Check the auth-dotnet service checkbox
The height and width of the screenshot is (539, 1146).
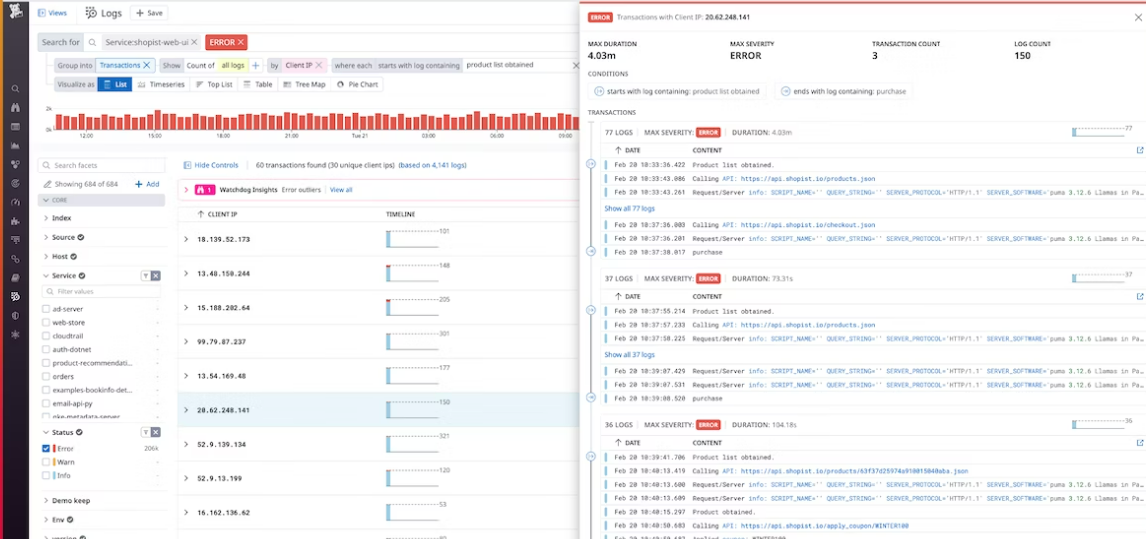point(46,350)
